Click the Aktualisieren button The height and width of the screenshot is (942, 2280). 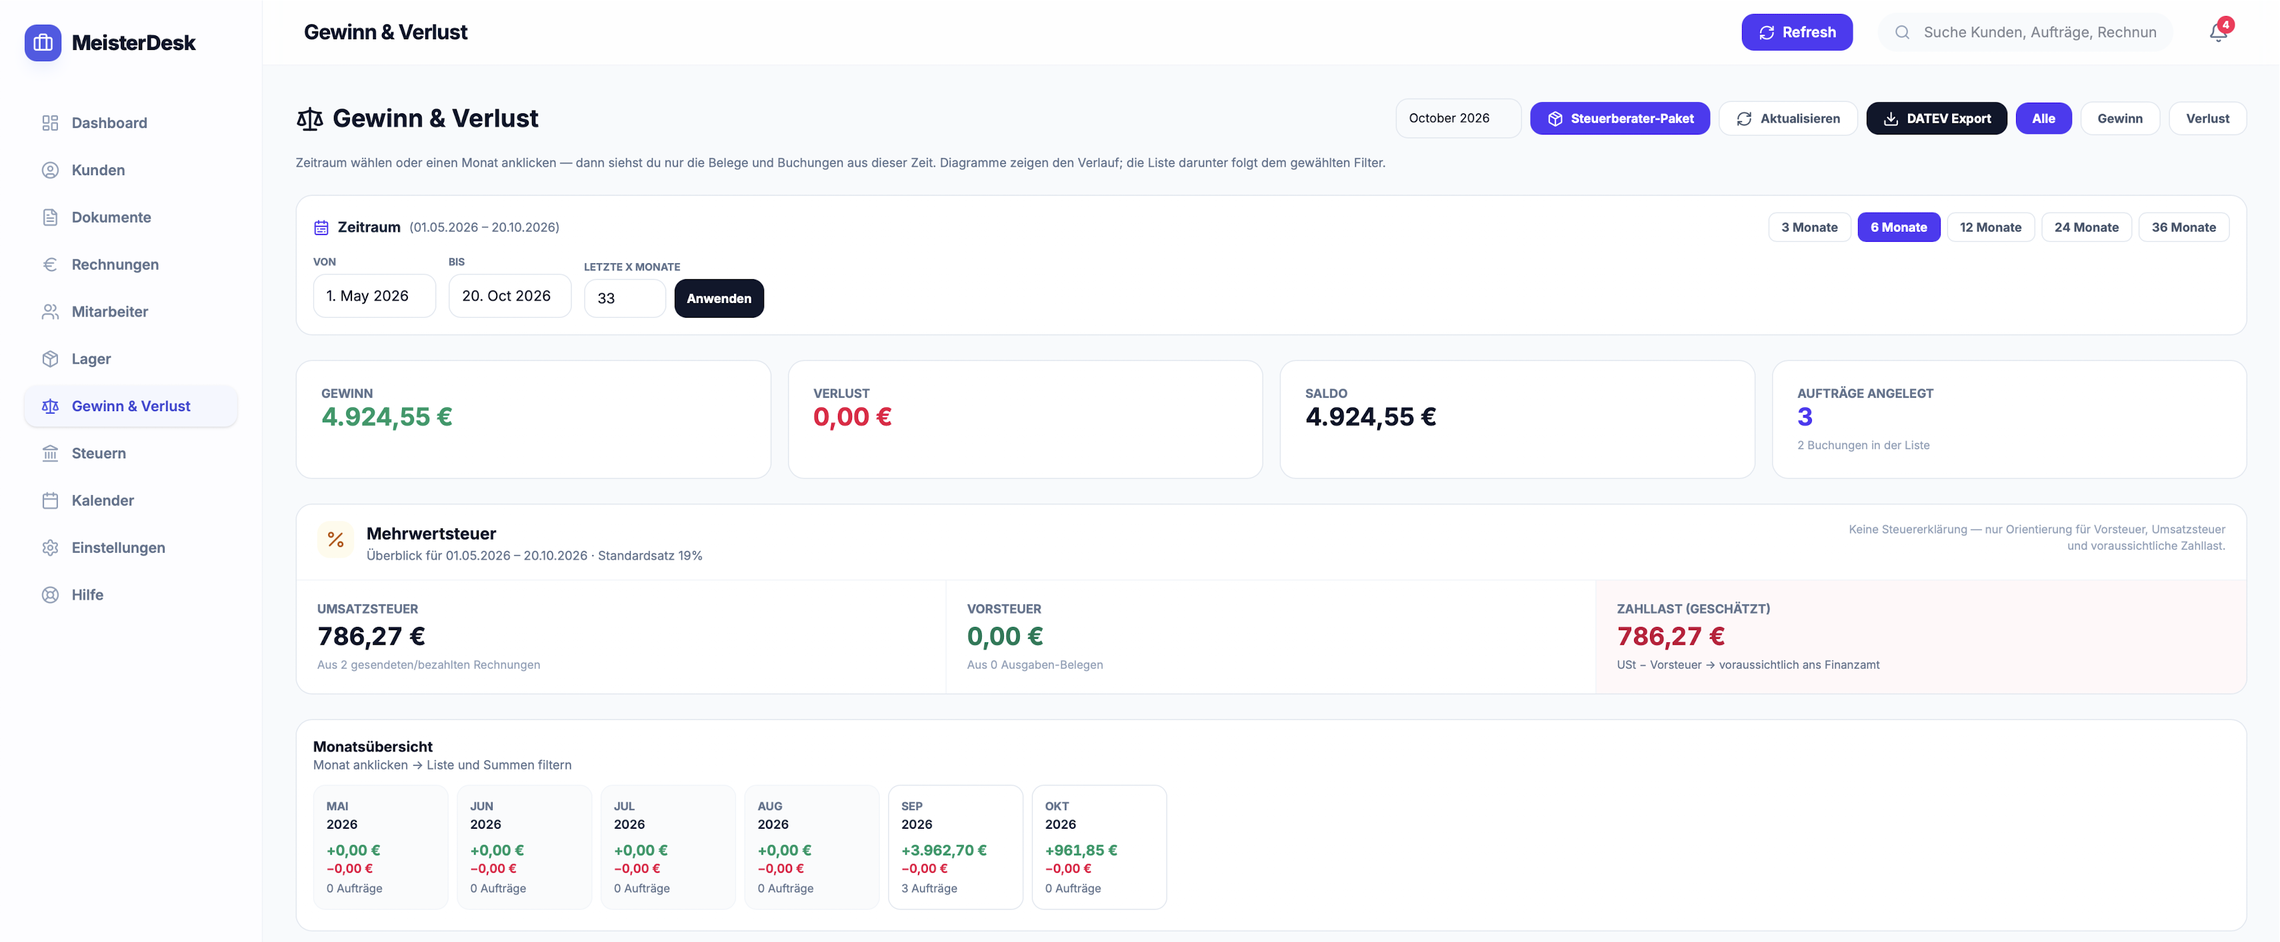[x=1788, y=118]
